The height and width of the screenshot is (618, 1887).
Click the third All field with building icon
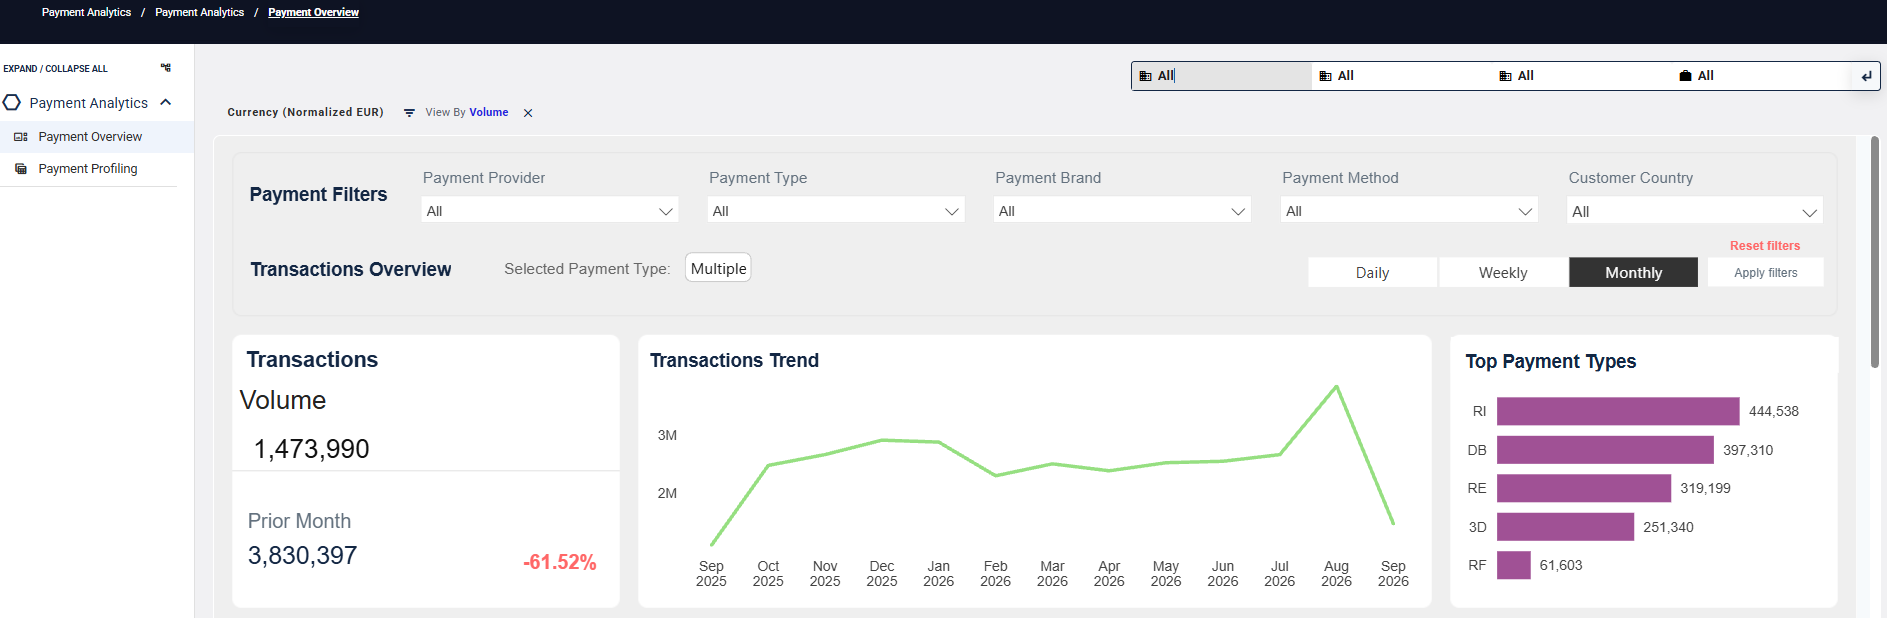[x=1581, y=76]
